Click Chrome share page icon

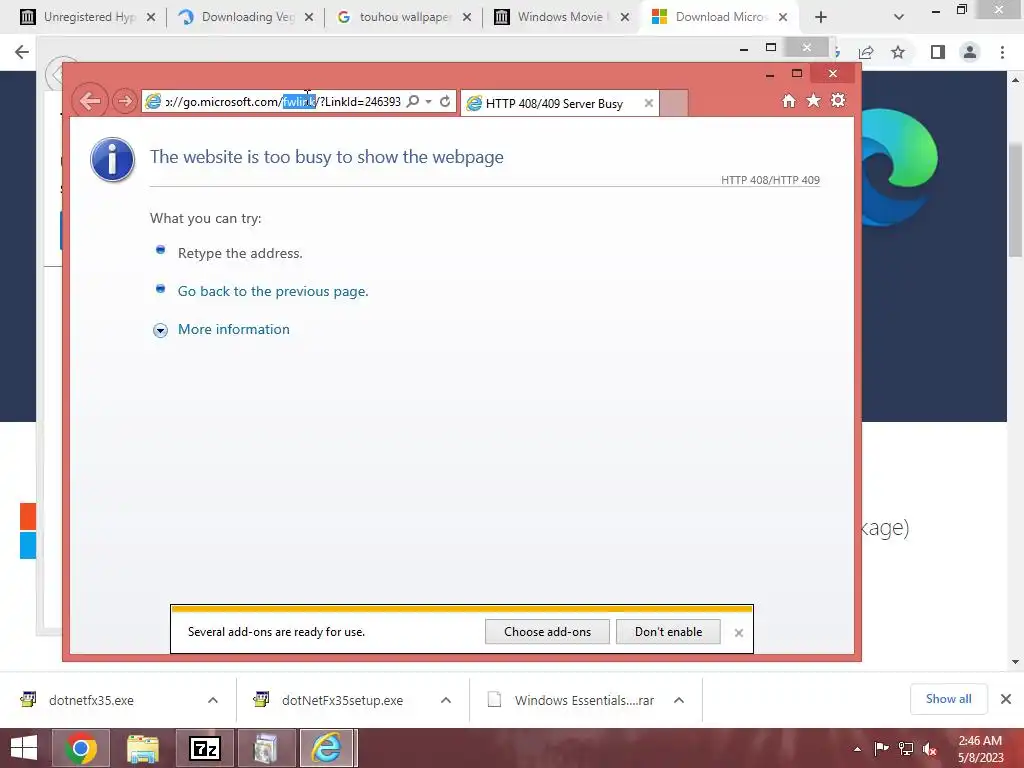(x=866, y=52)
